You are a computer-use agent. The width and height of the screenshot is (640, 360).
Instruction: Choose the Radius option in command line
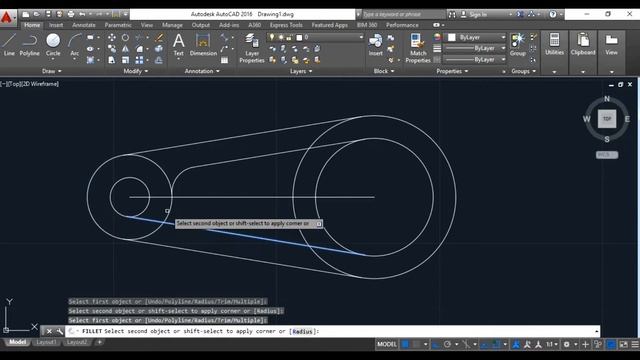point(302,331)
